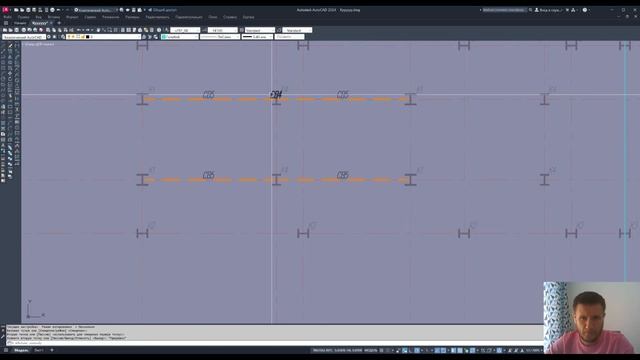Viewport: 640px width, 360px height.
Task: Open the Файл menu
Action: coord(7,17)
